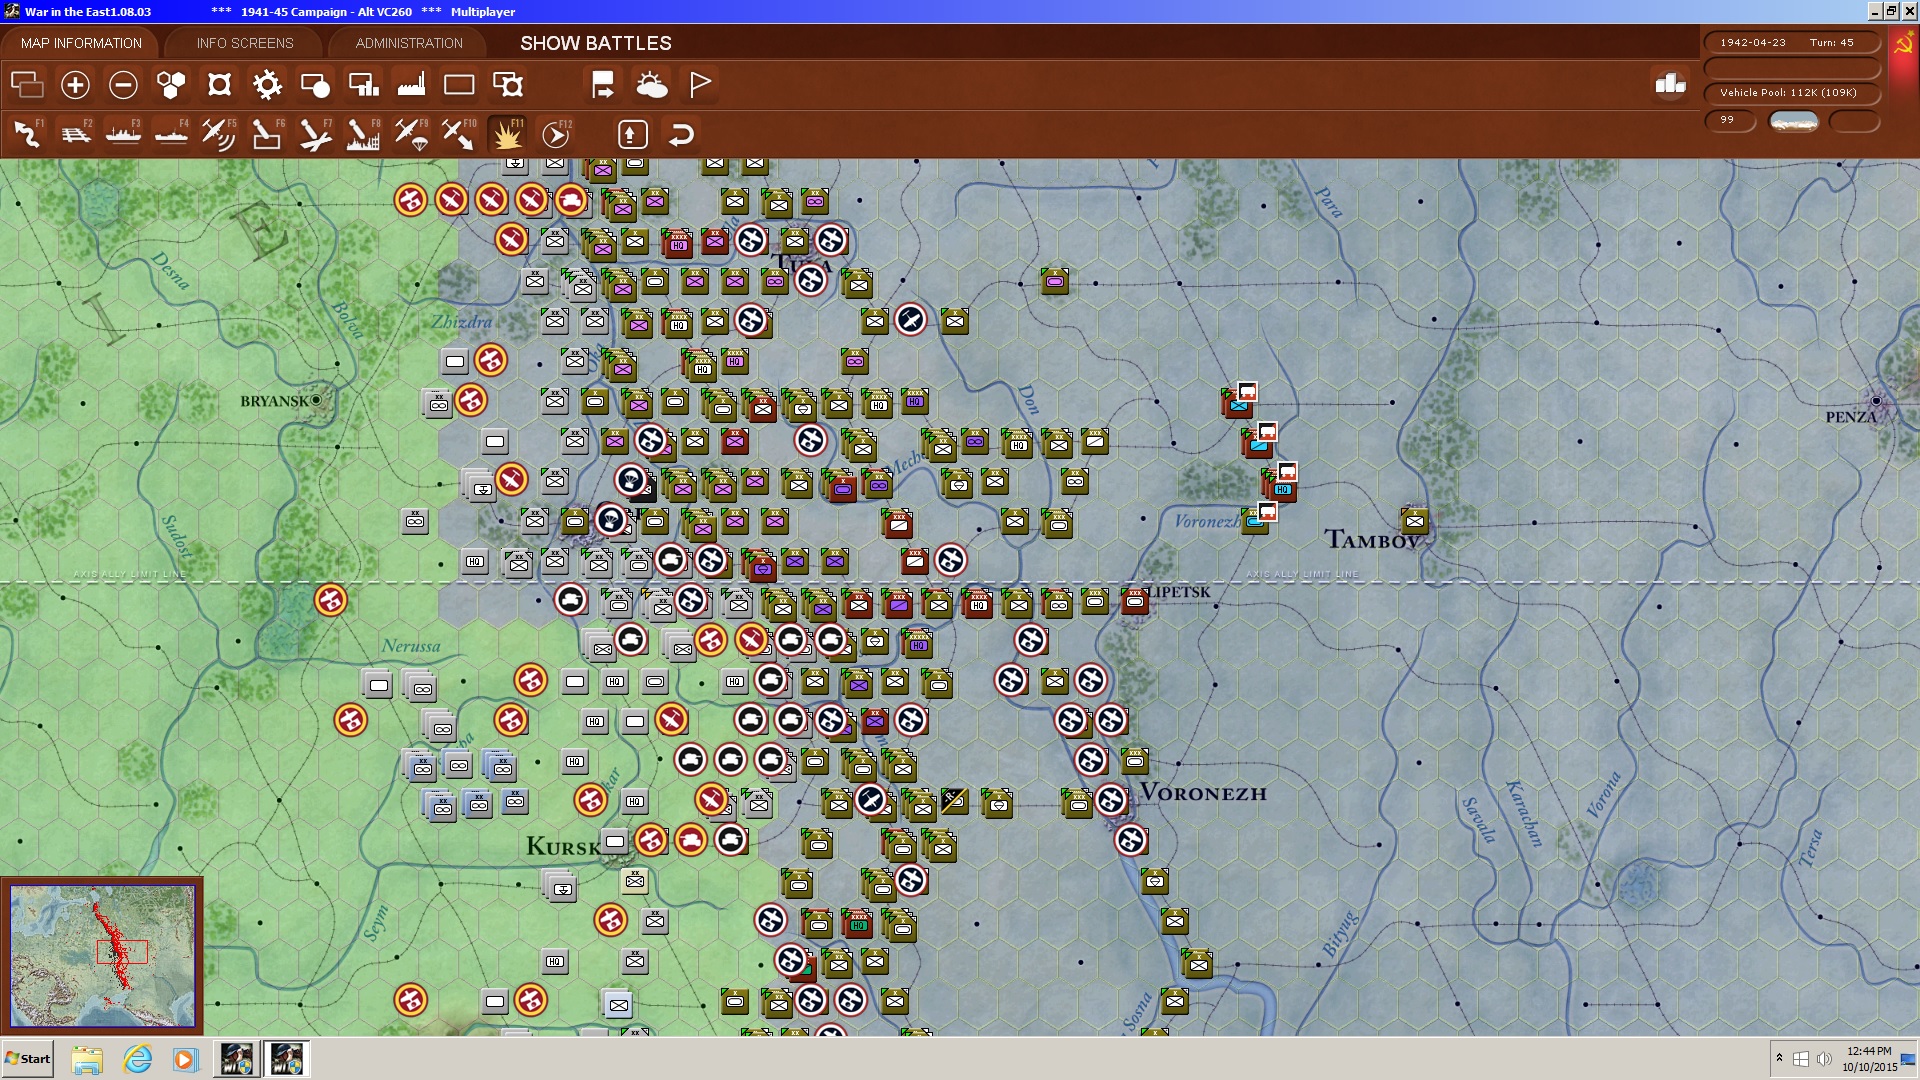Screen dimensions: 1920x1080
Task: Select the F9 air transport icon
Action: [411, 133]
